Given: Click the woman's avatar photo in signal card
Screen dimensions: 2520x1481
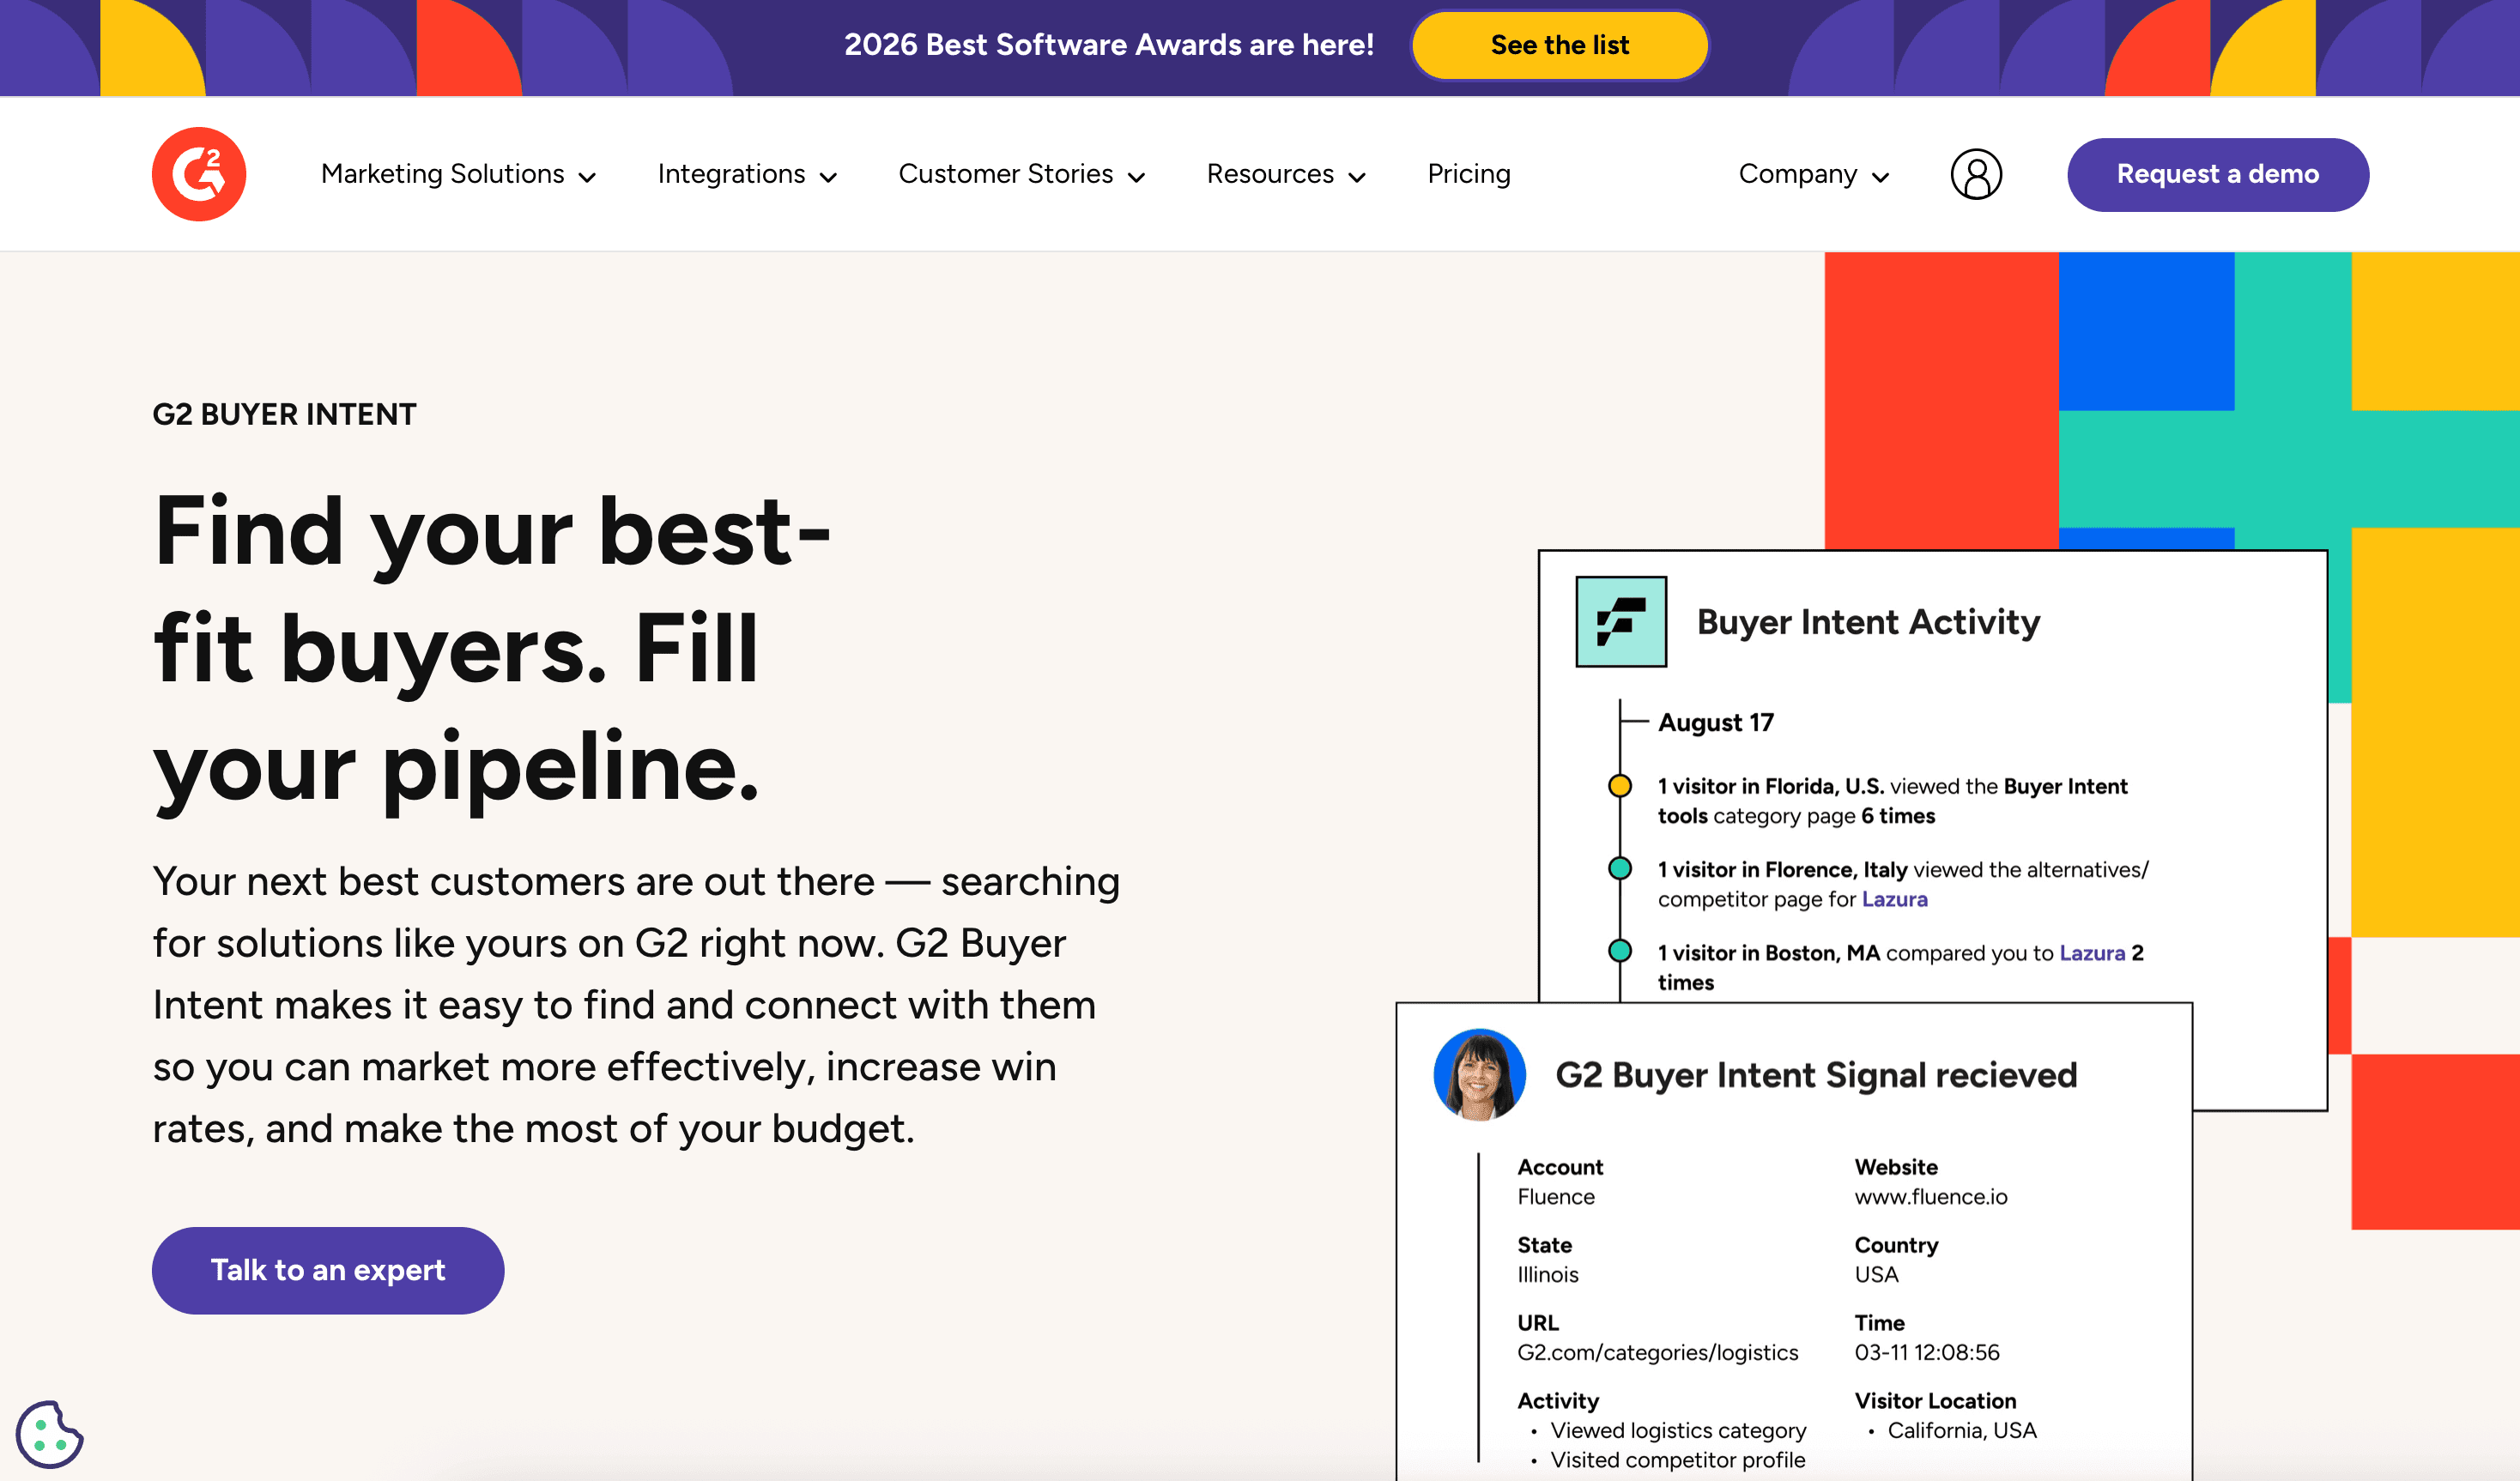Looking at the screenshot, I should 1479,1074.
